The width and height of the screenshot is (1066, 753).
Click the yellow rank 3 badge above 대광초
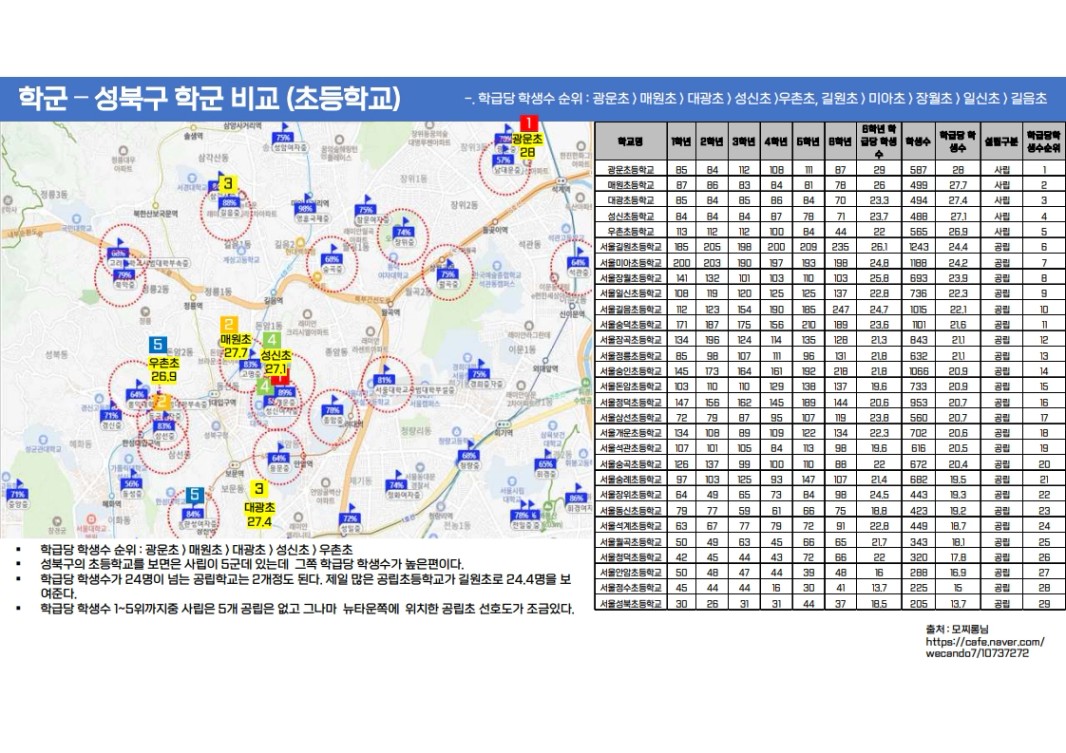tap(259, 489)
